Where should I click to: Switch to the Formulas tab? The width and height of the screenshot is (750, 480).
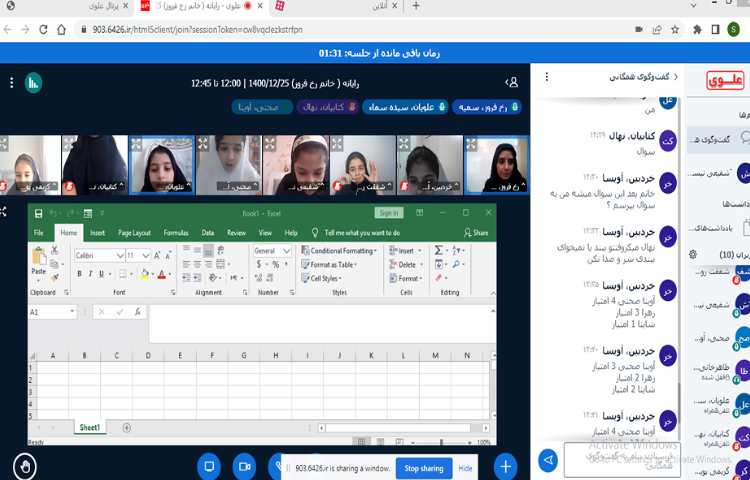coord(176,233)
